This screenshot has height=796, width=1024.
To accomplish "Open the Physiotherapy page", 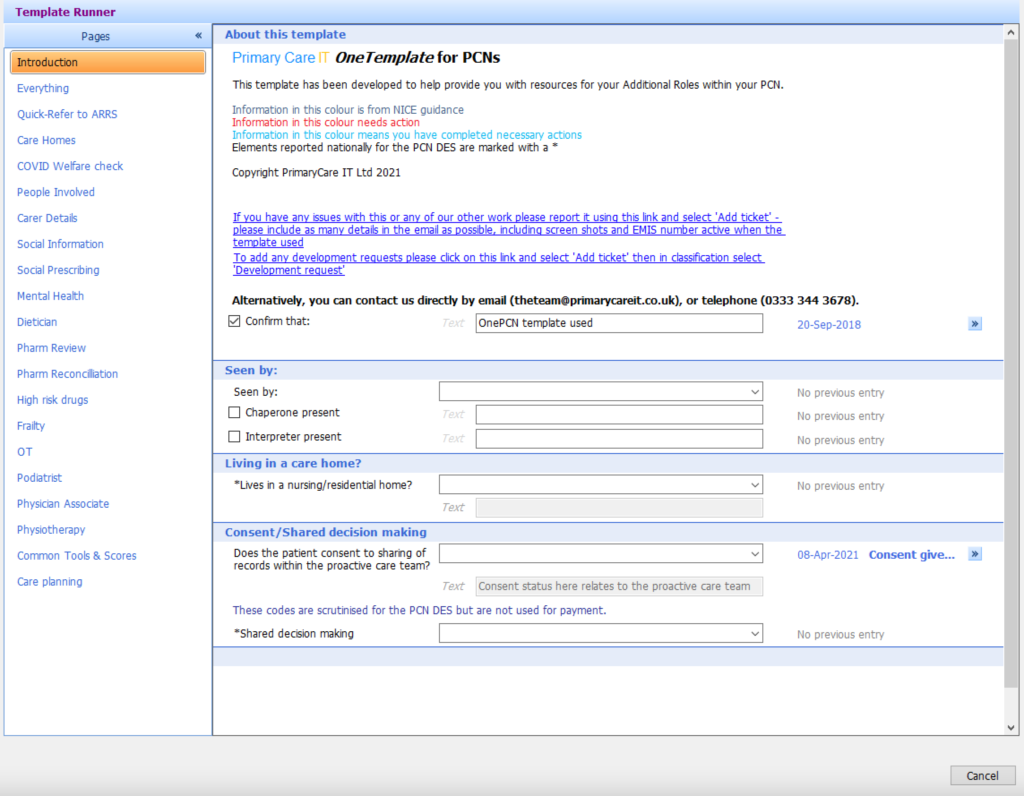I will 51,530.
